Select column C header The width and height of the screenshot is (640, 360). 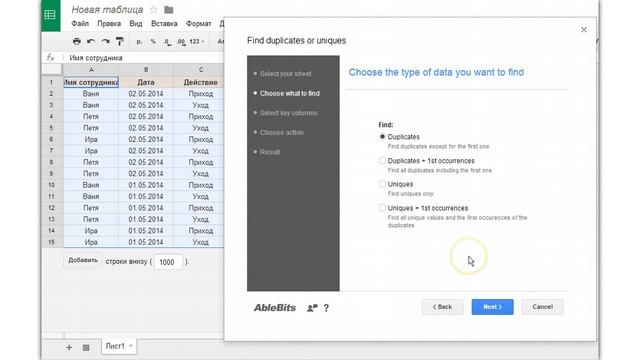click(199, 70)
